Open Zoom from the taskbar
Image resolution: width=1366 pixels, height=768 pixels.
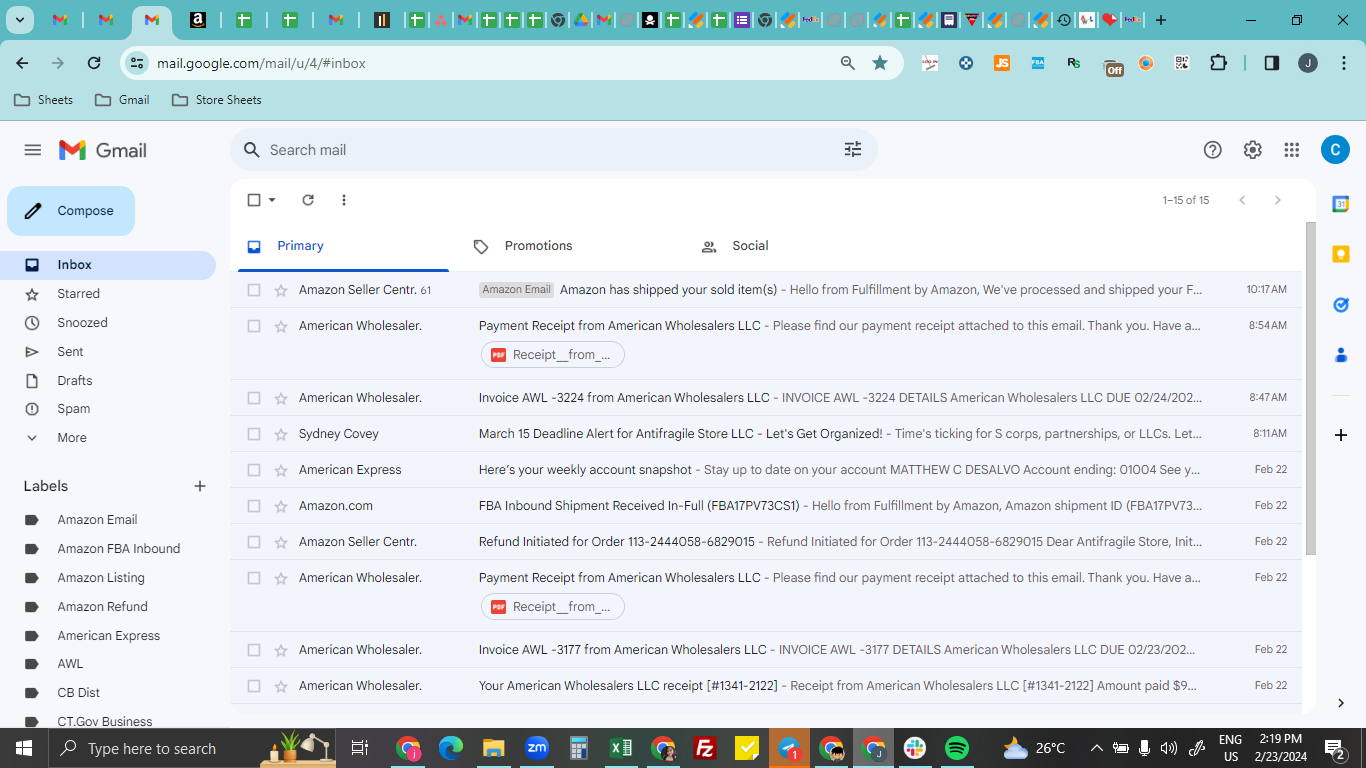tap(537, 748)
